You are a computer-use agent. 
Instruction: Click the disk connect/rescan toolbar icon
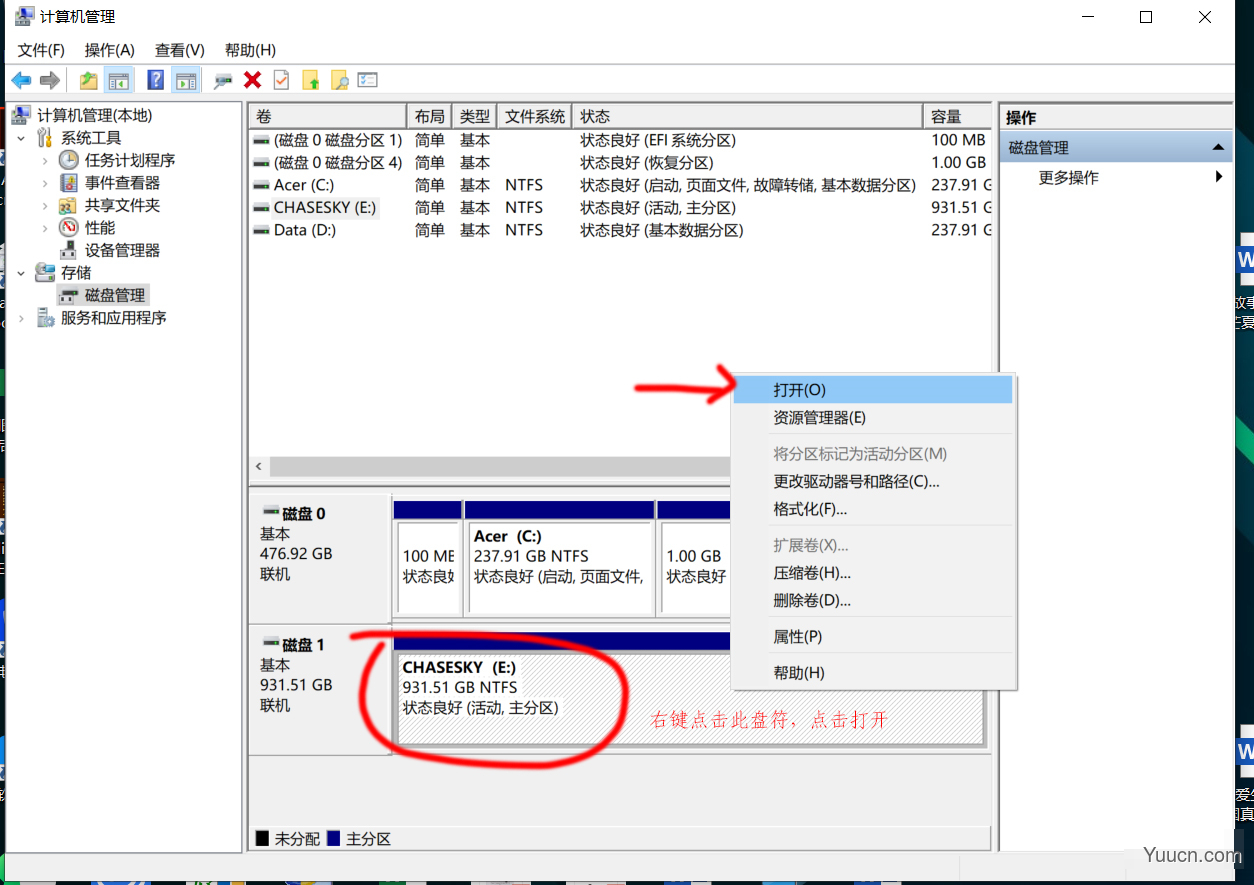coord(223,80)
